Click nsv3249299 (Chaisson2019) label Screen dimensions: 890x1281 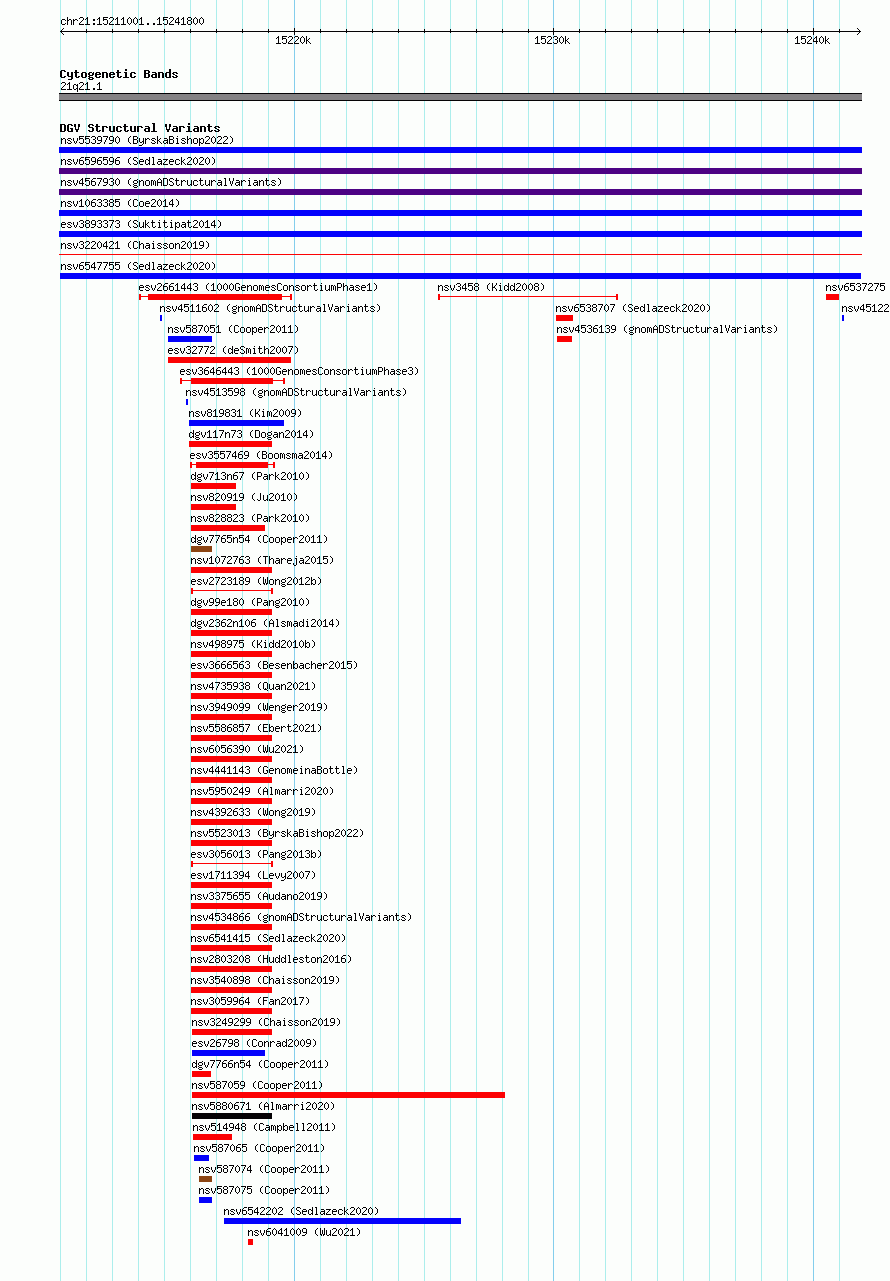pos(267,1022)
